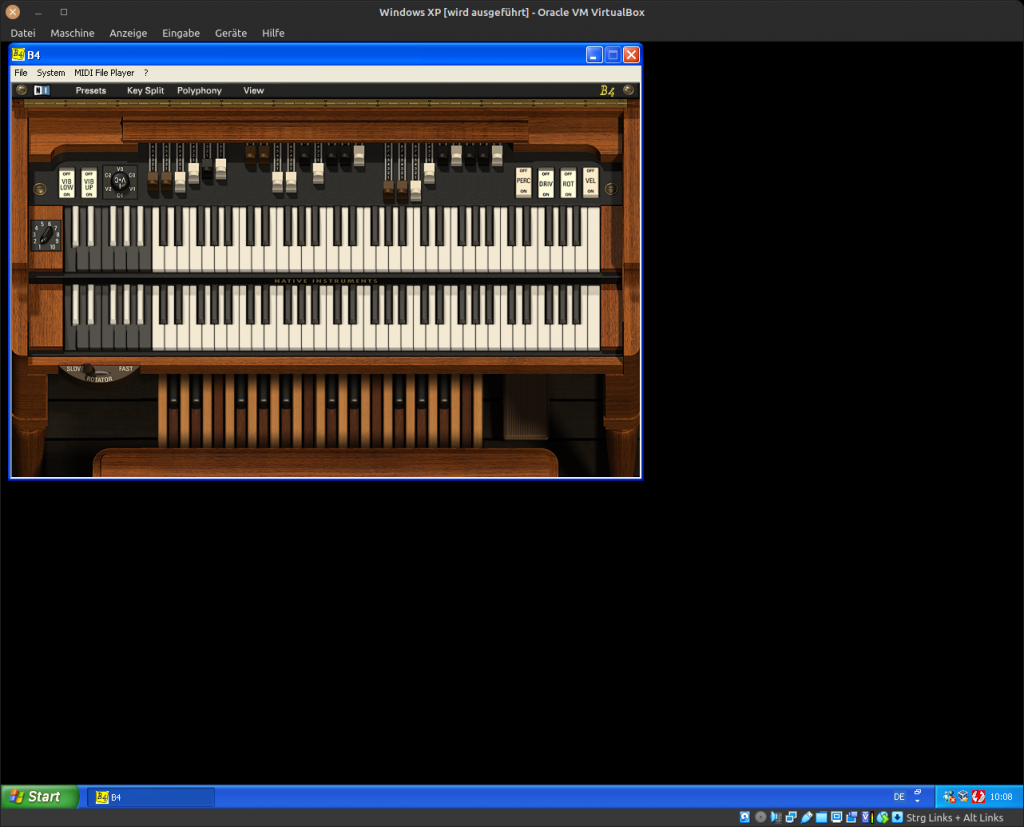Click the numbered volume dial left of keys

click(45, 235)
